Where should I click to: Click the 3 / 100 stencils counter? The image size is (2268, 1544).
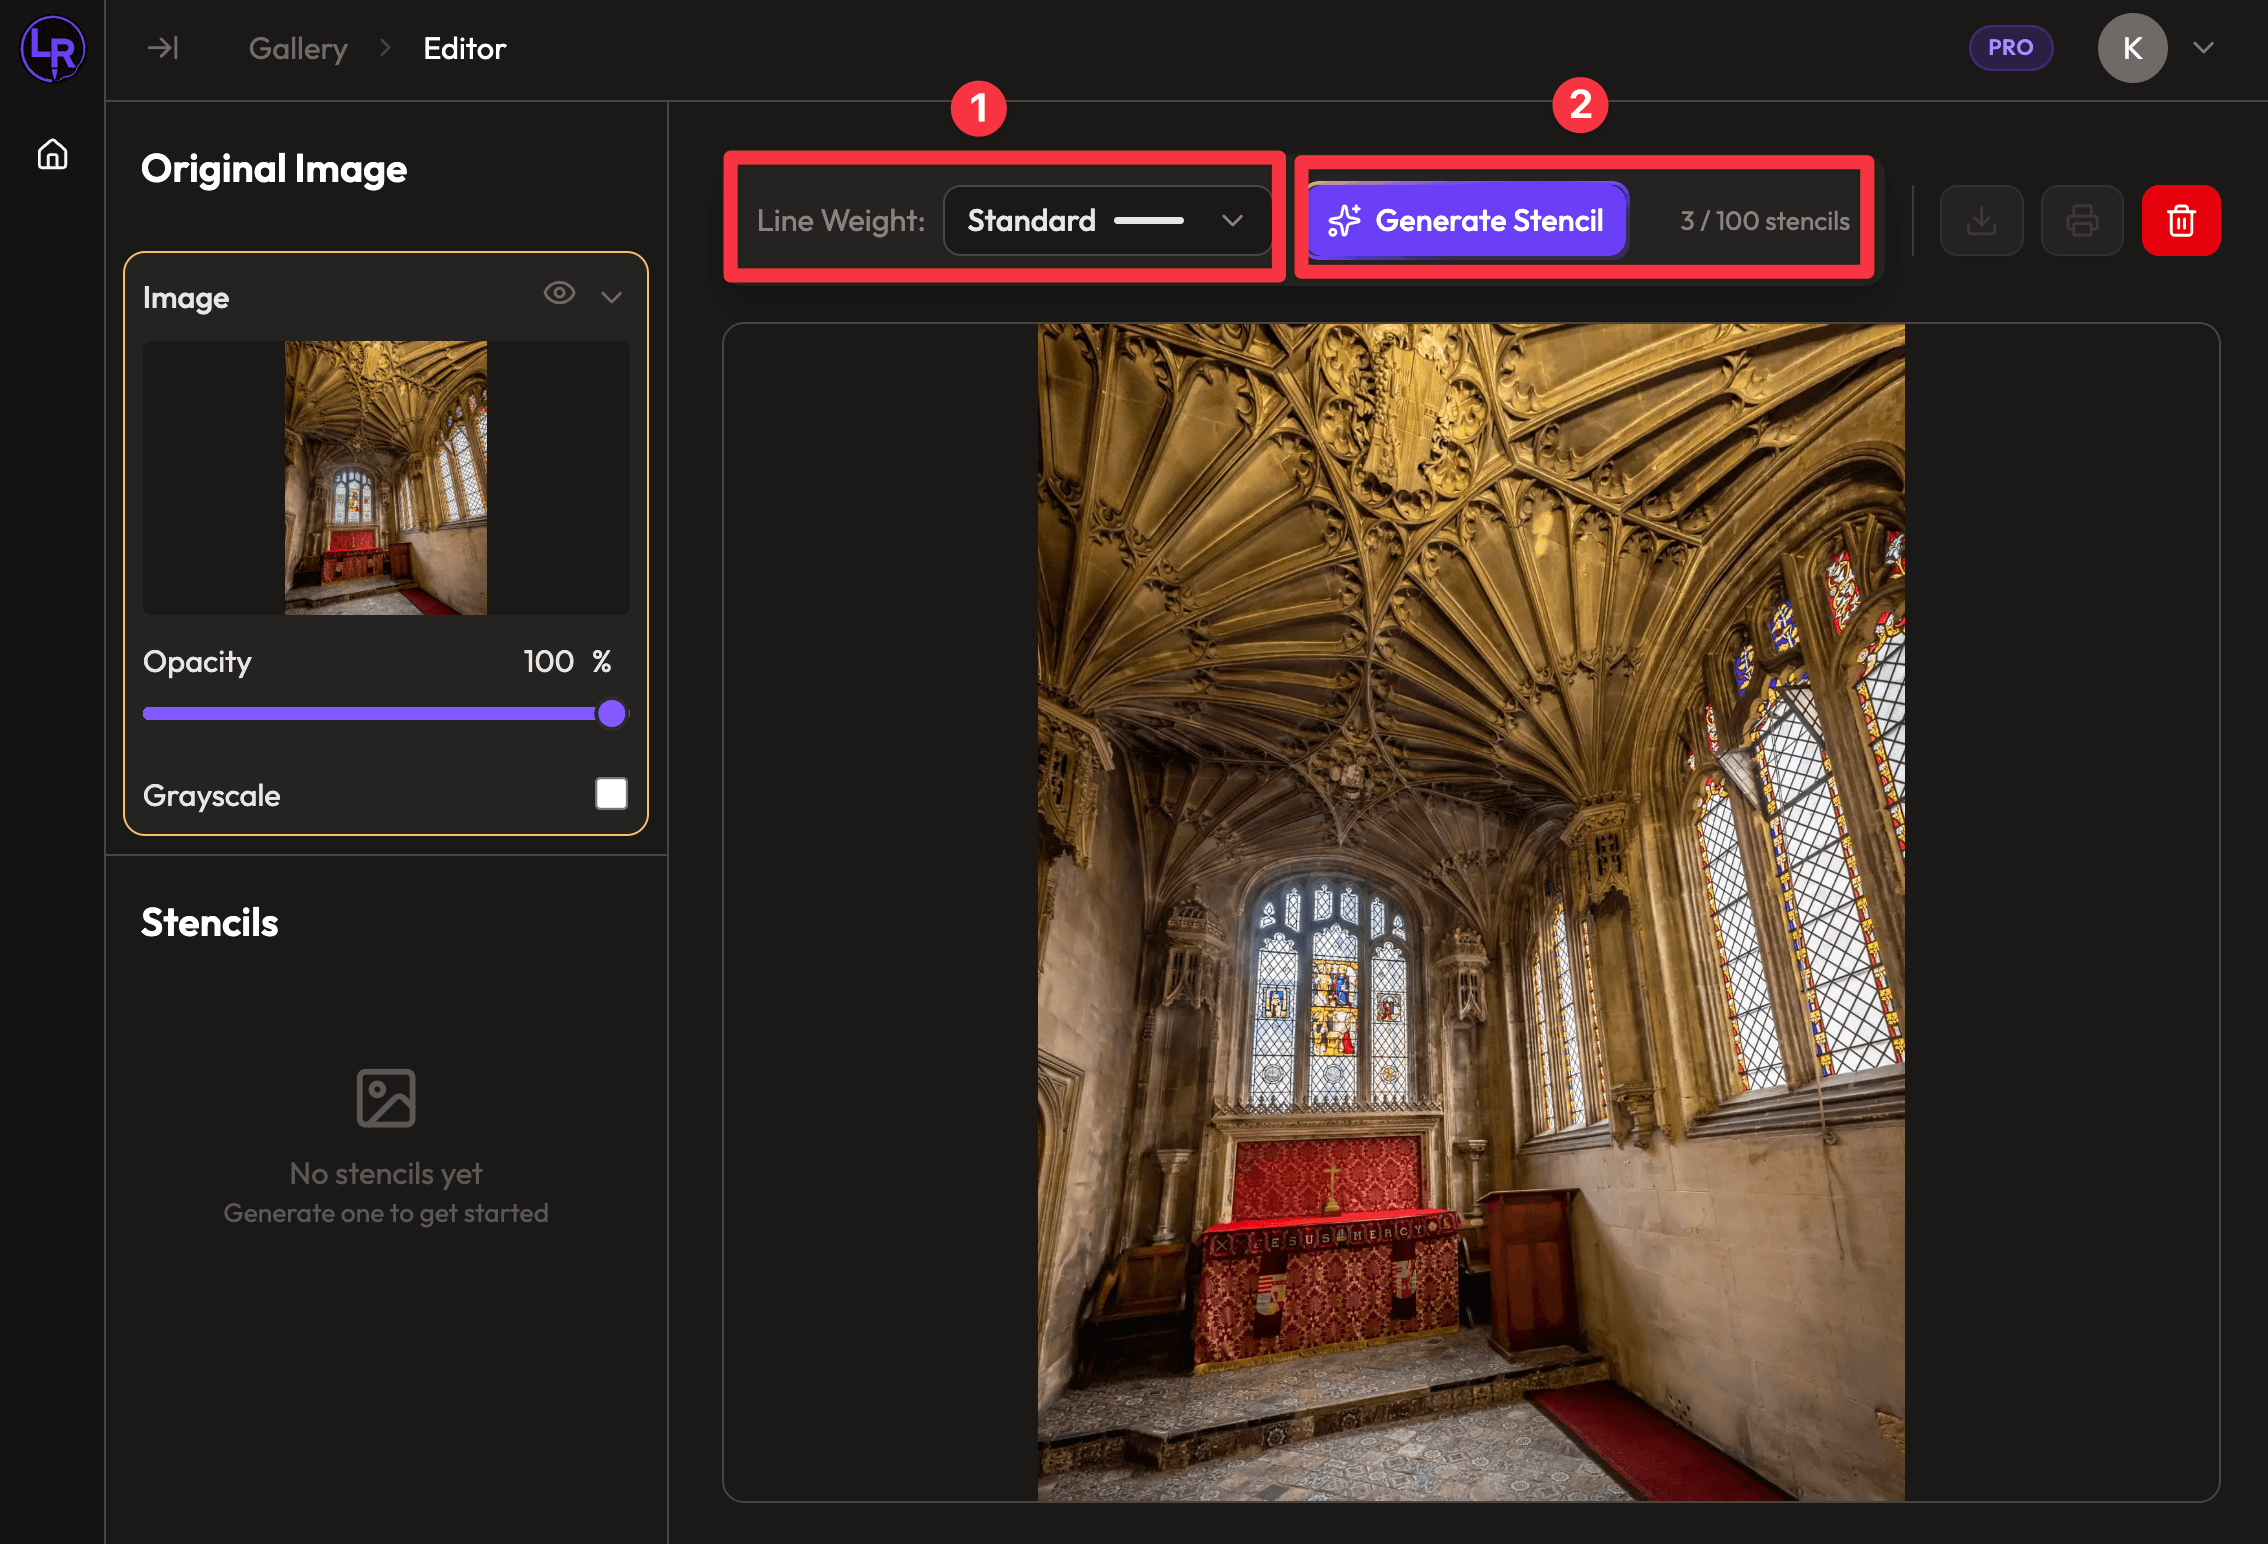click(1764, 221)
